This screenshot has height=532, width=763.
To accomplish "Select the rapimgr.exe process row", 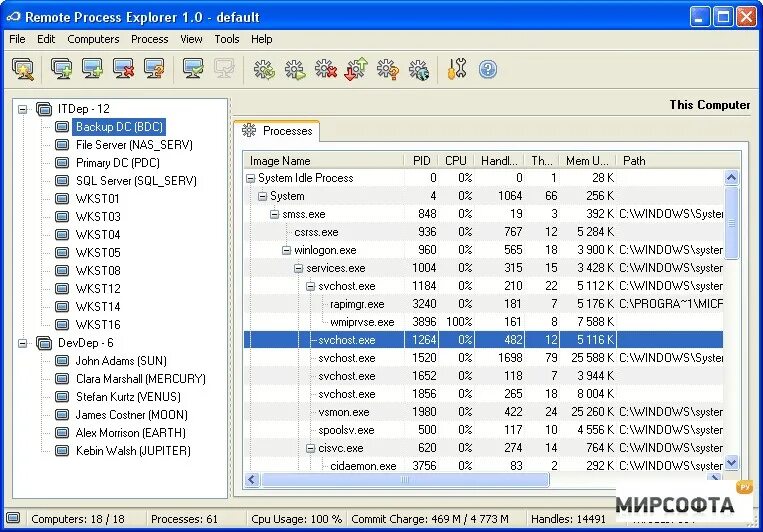I will [x=483, y=304].
